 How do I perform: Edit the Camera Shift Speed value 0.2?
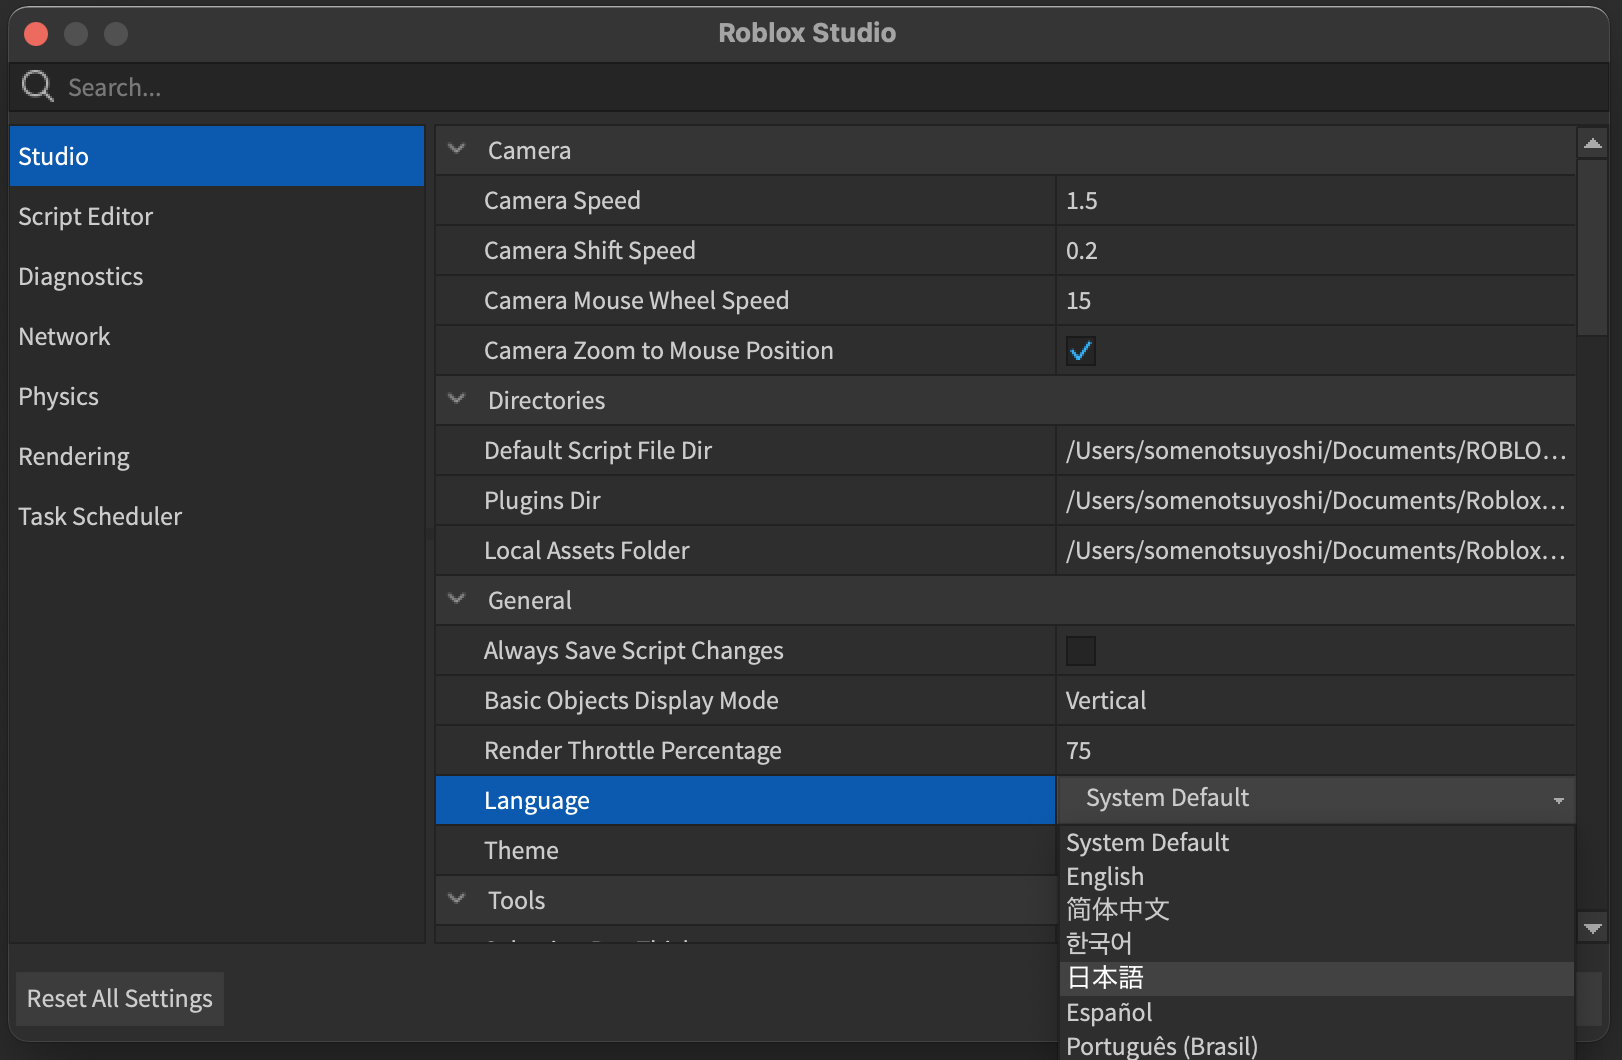click(1315, 250)
